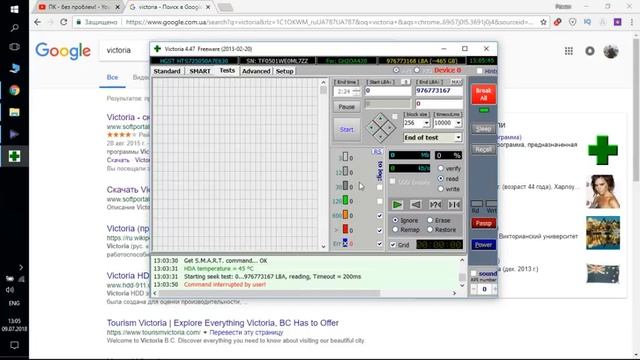Click the blue Err block icon
Viewport: 640px width, 360px height.
tap(345, 243)
